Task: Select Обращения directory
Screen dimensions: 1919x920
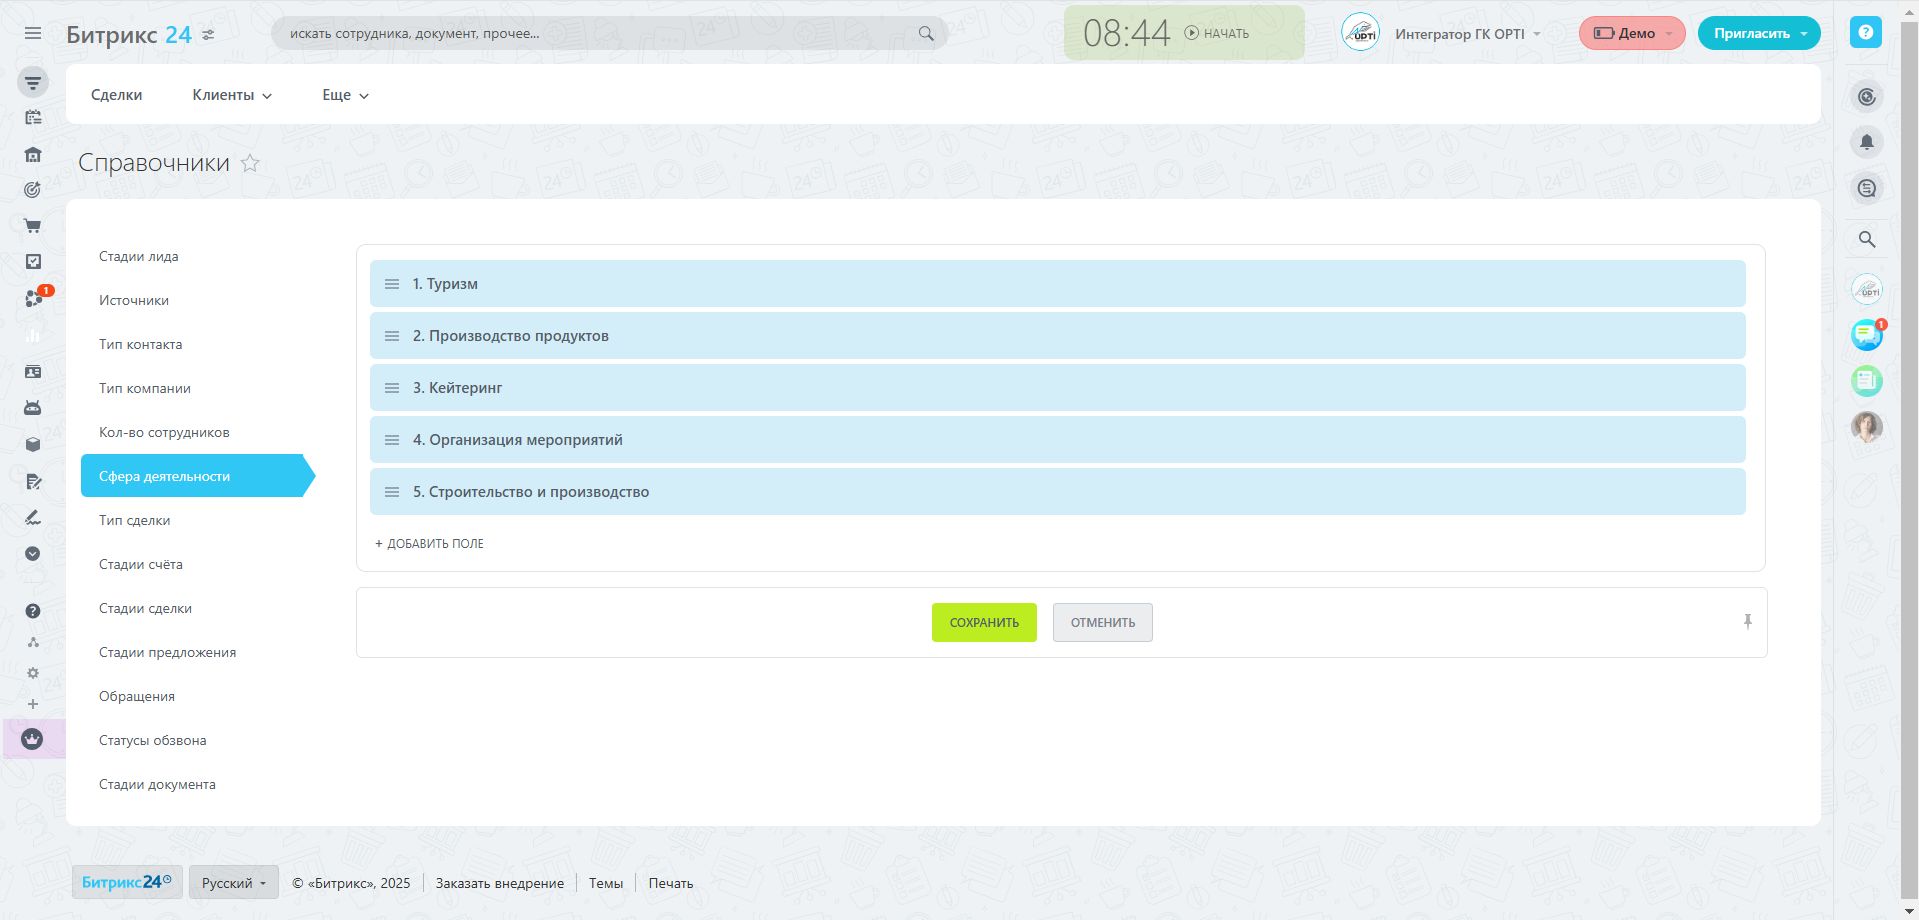Action: 137,697
